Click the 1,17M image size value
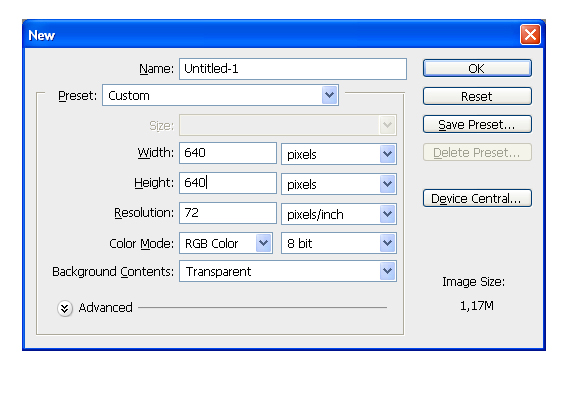This screenshot has height=399, width=567. (x=477, y=306)
